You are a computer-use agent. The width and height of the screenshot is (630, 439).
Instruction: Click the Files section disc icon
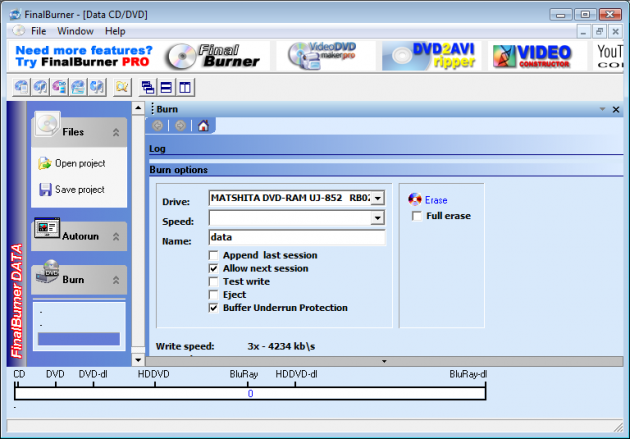coord(47,124)
